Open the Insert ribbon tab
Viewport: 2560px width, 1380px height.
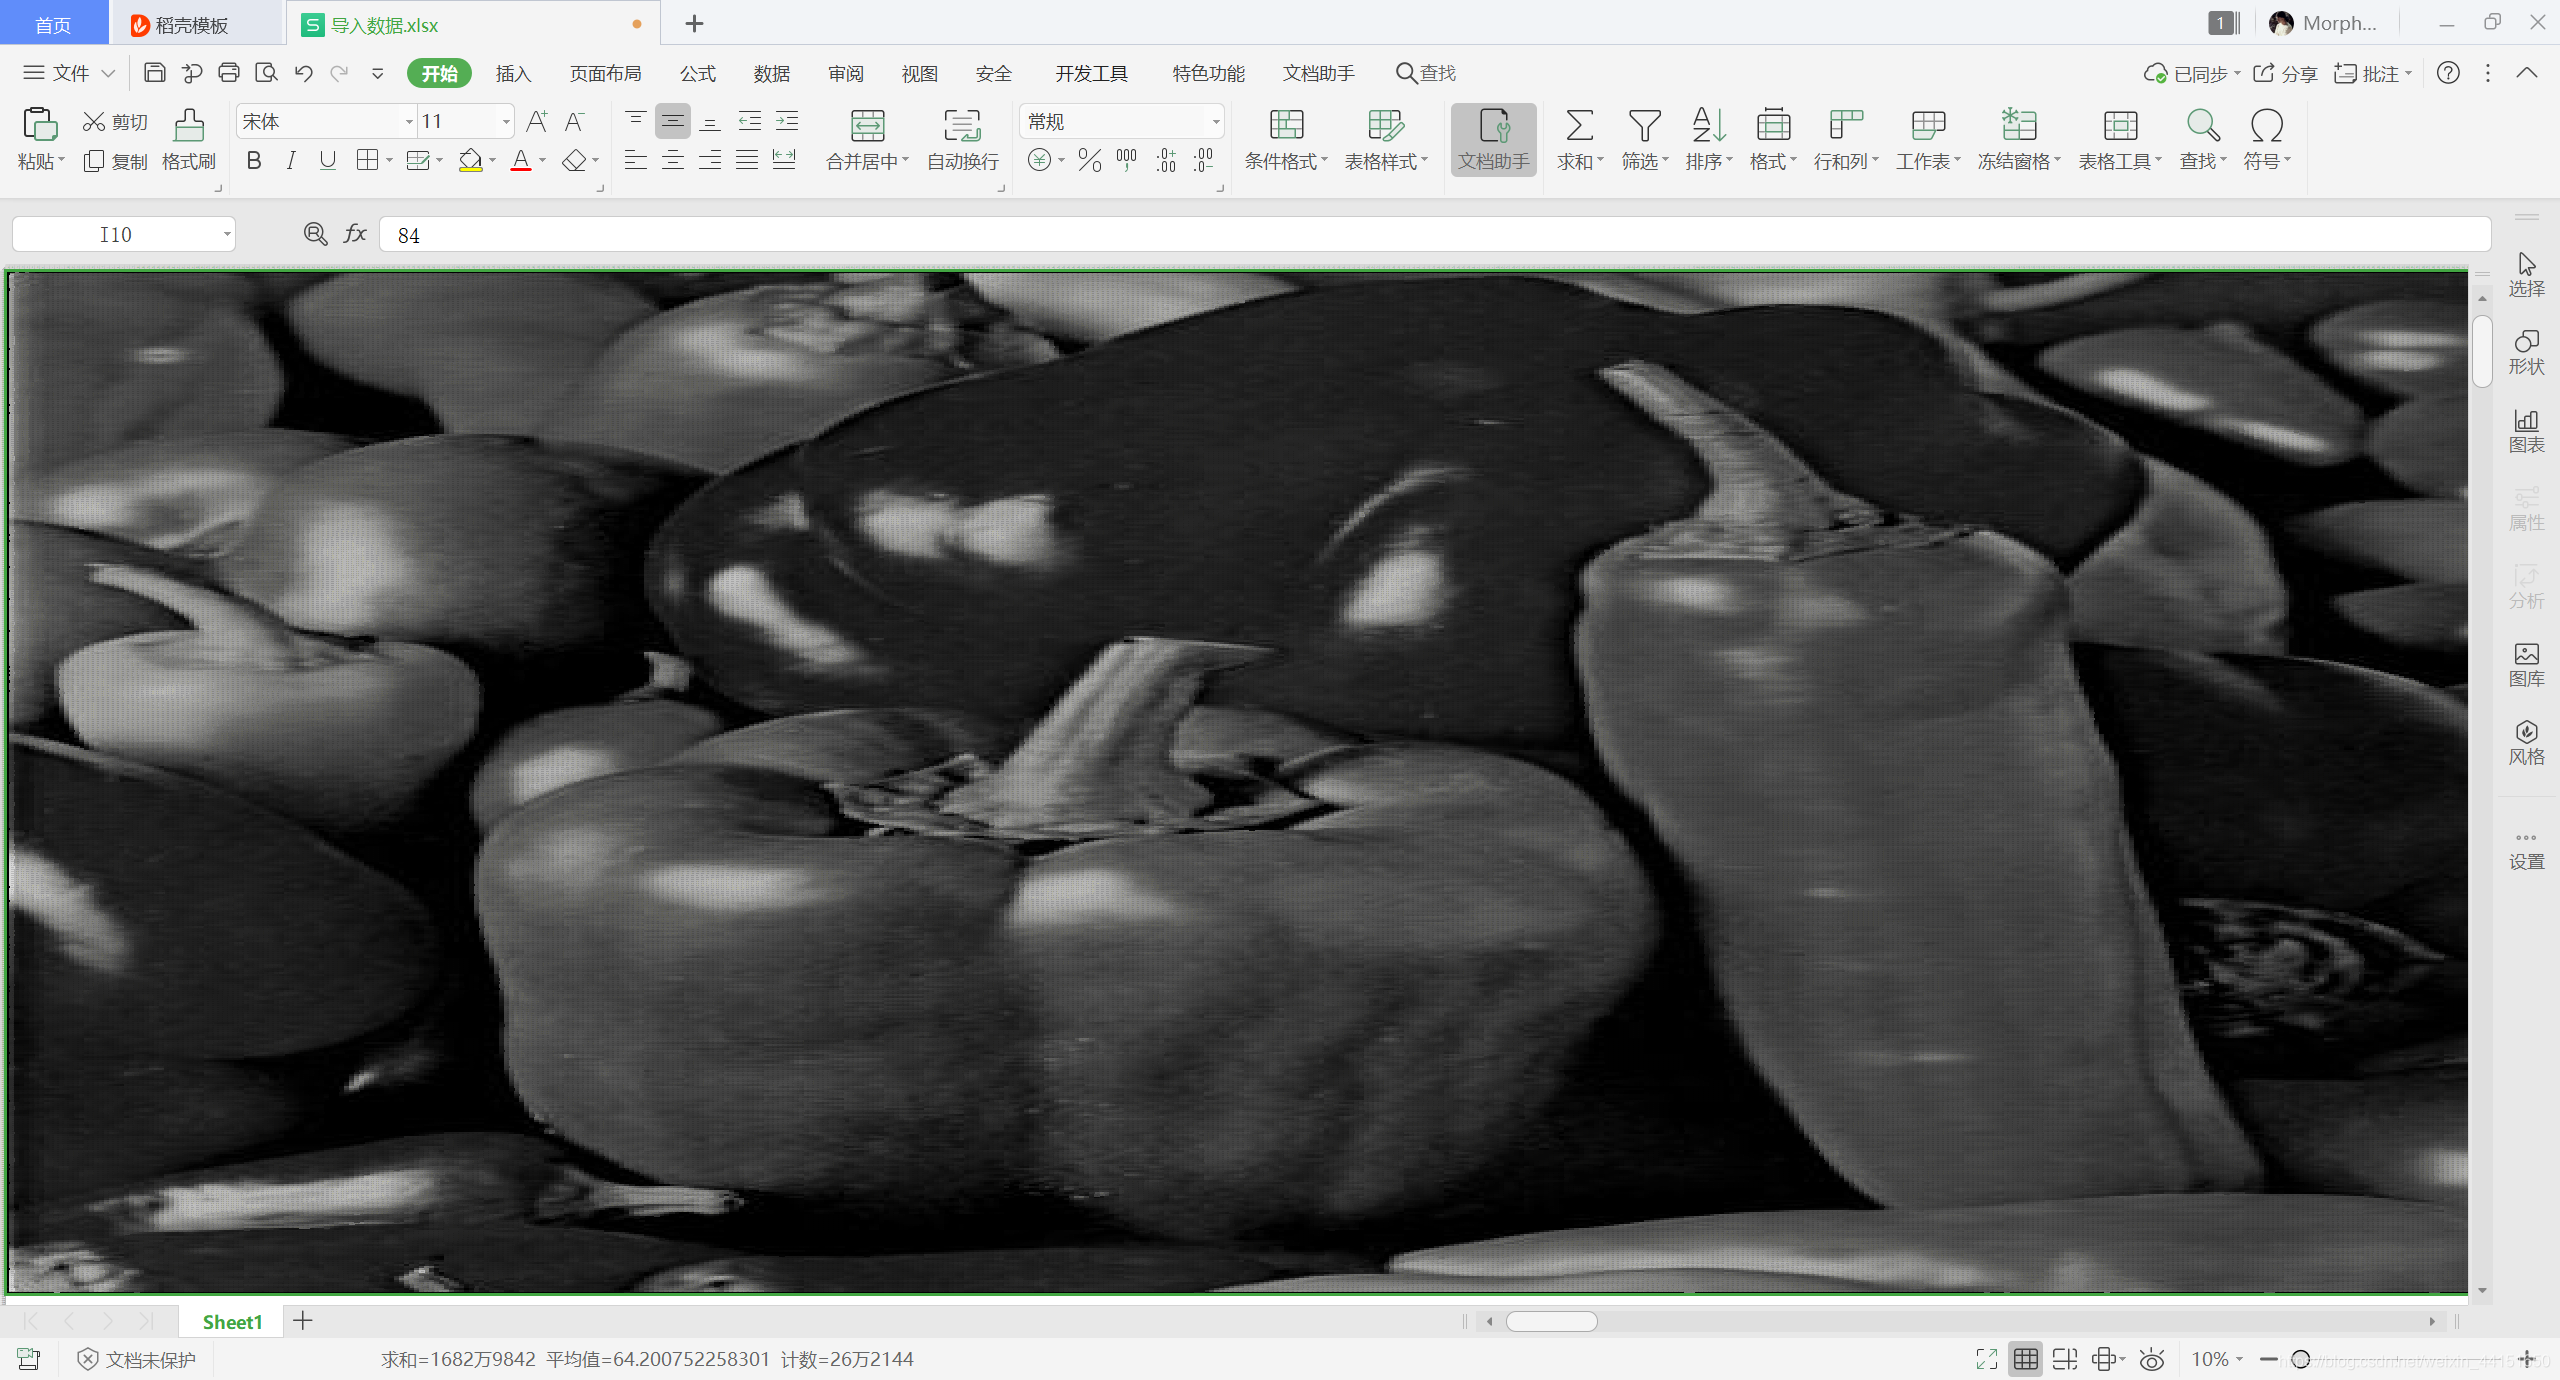pos(513,74)
